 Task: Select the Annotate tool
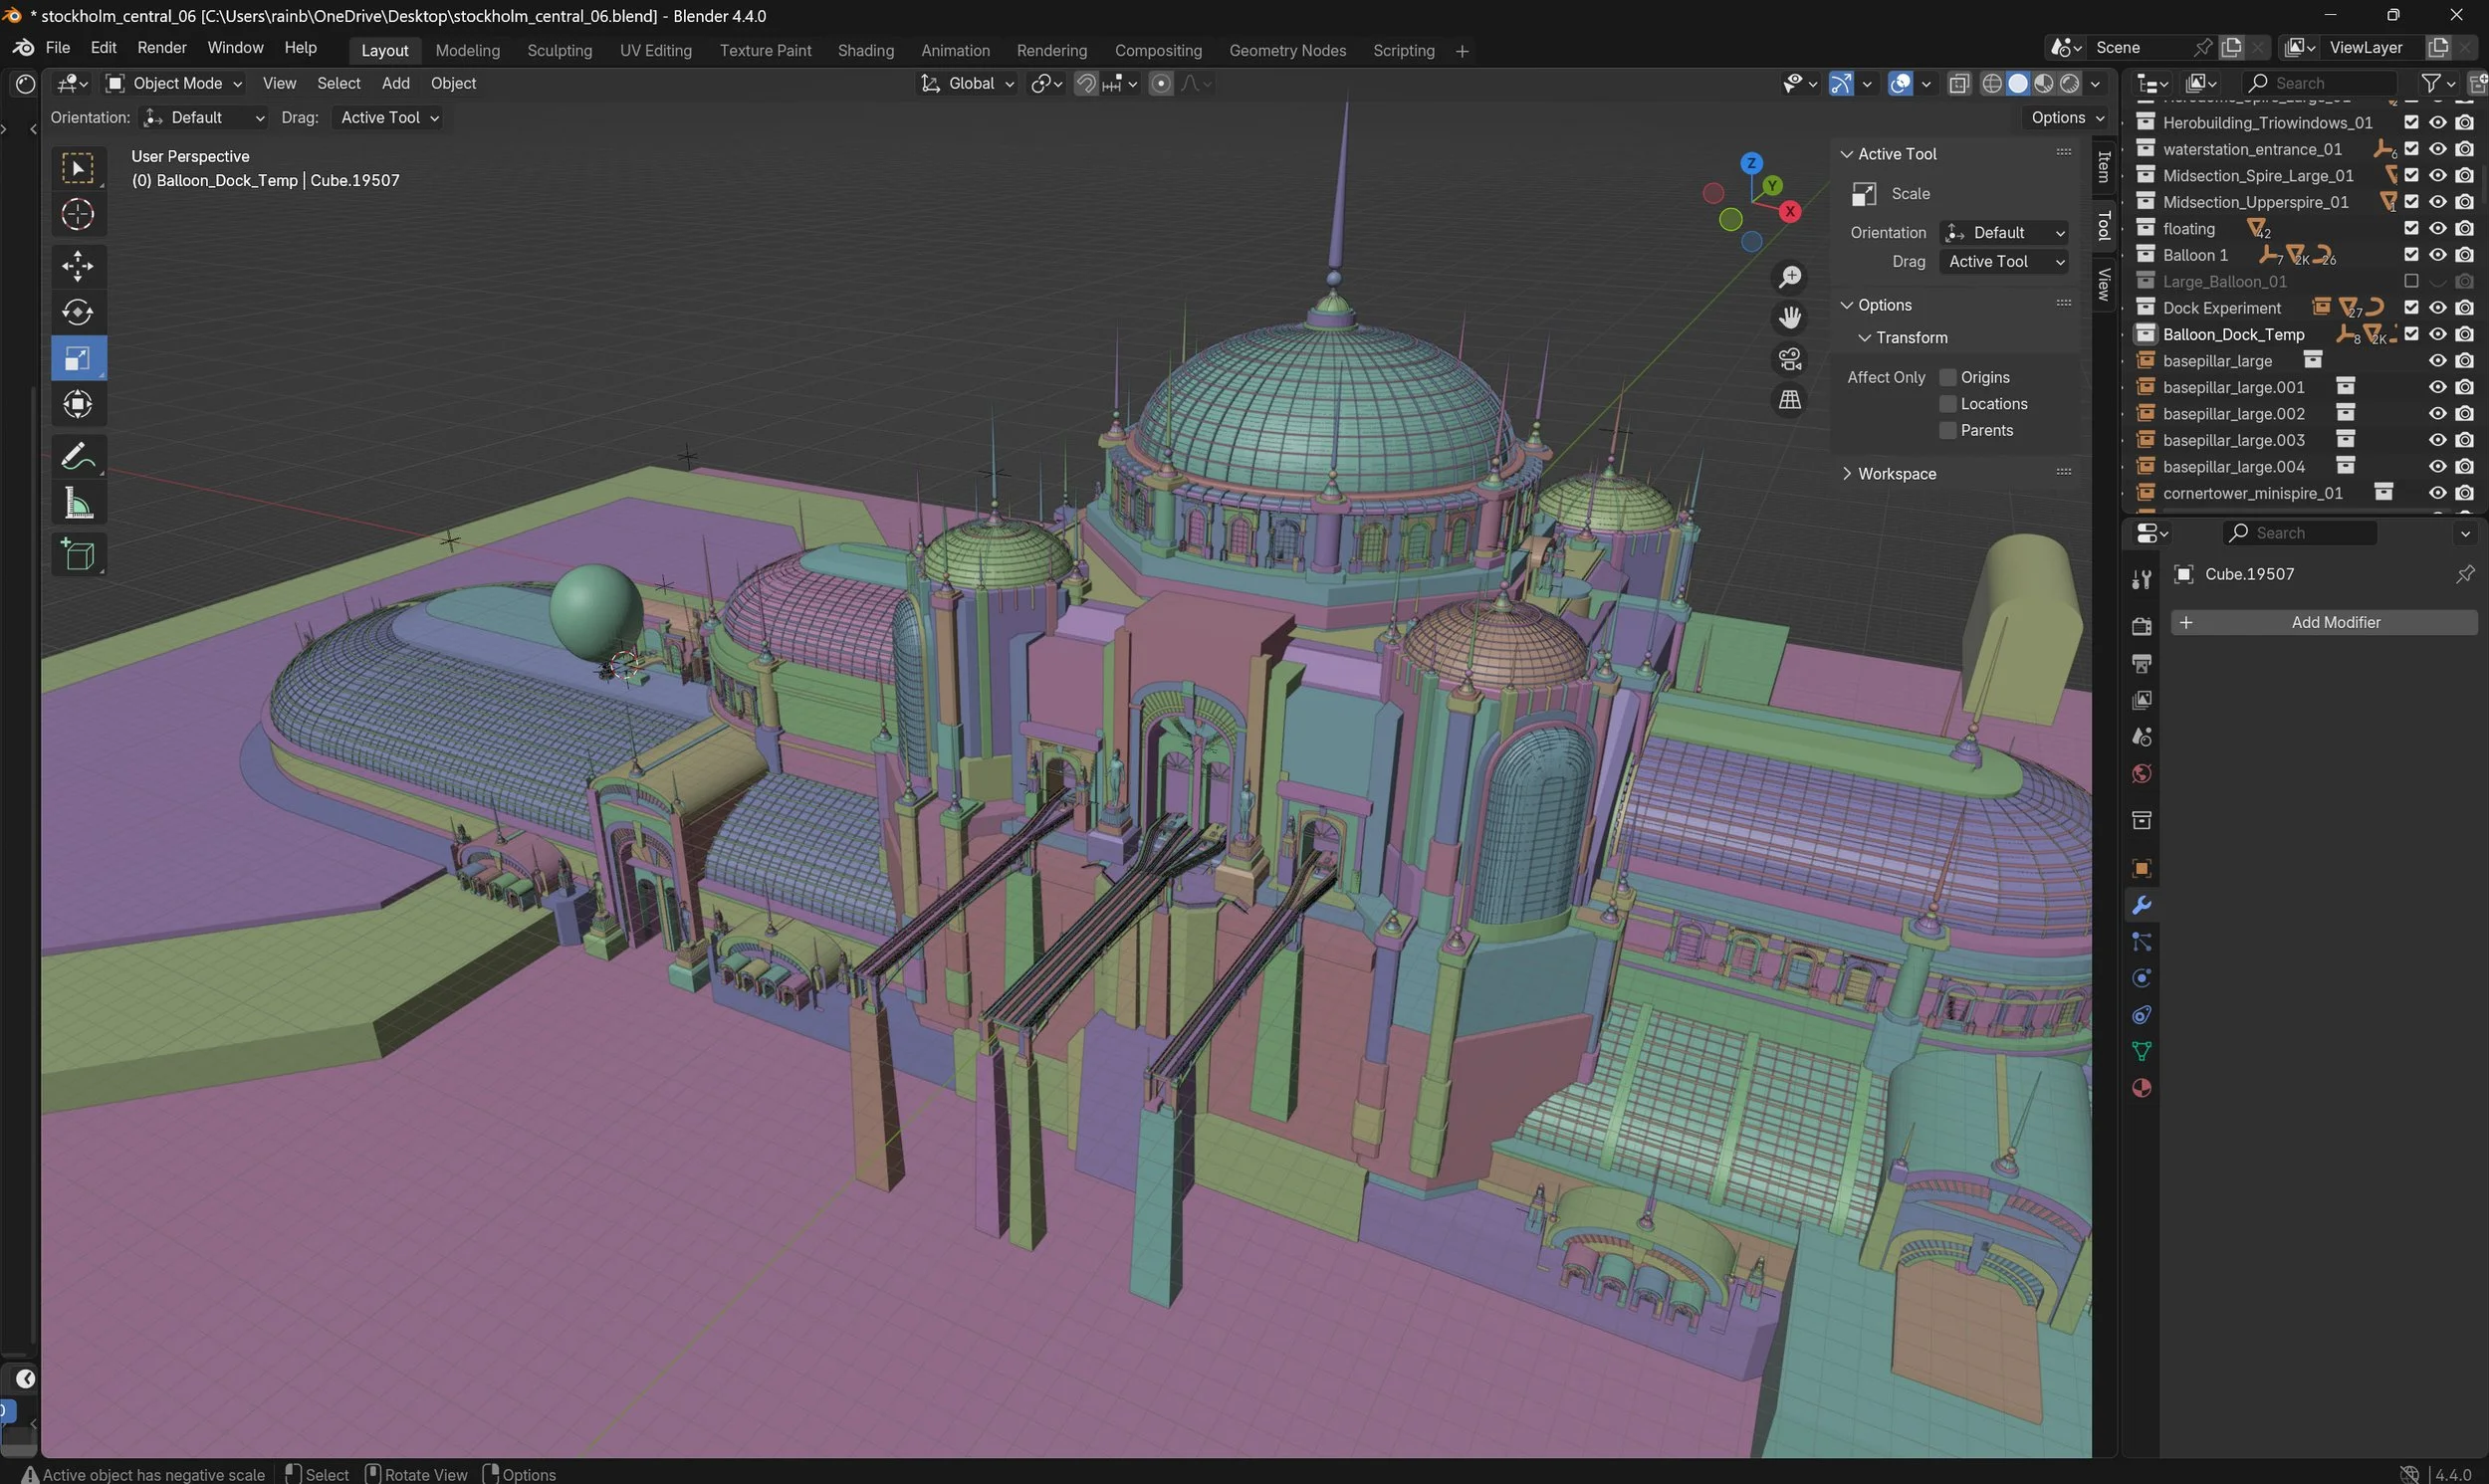click(x=78, y=456)
